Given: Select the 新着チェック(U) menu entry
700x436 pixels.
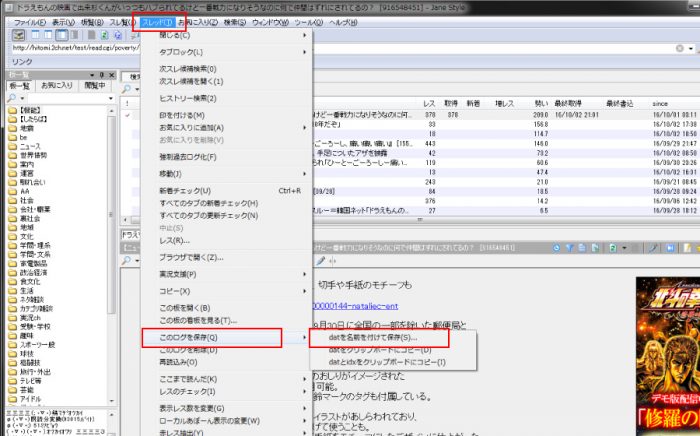Looking at the screenshot, I should point(226,191).
